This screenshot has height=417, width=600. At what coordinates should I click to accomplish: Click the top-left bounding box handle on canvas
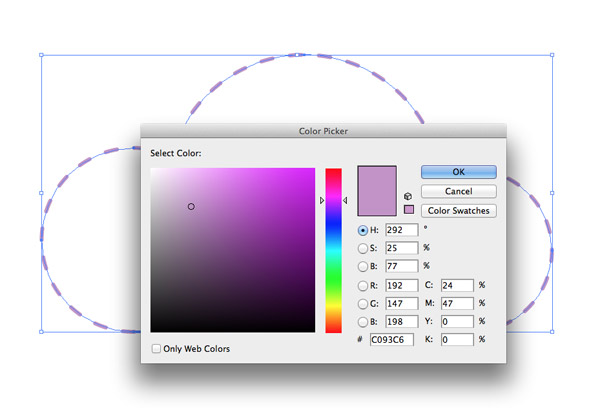(41, 55)
